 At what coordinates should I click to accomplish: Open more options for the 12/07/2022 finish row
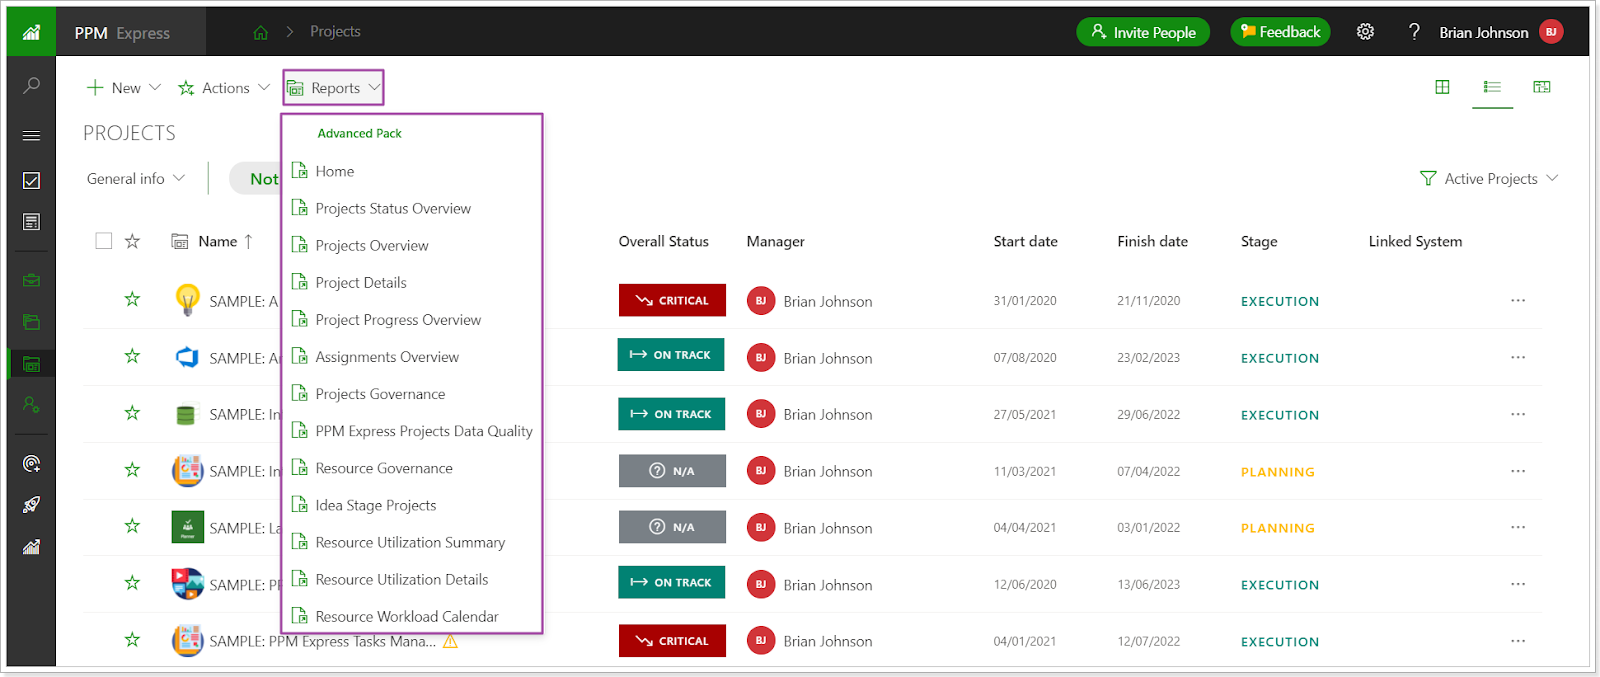(x=1518, y=641)
